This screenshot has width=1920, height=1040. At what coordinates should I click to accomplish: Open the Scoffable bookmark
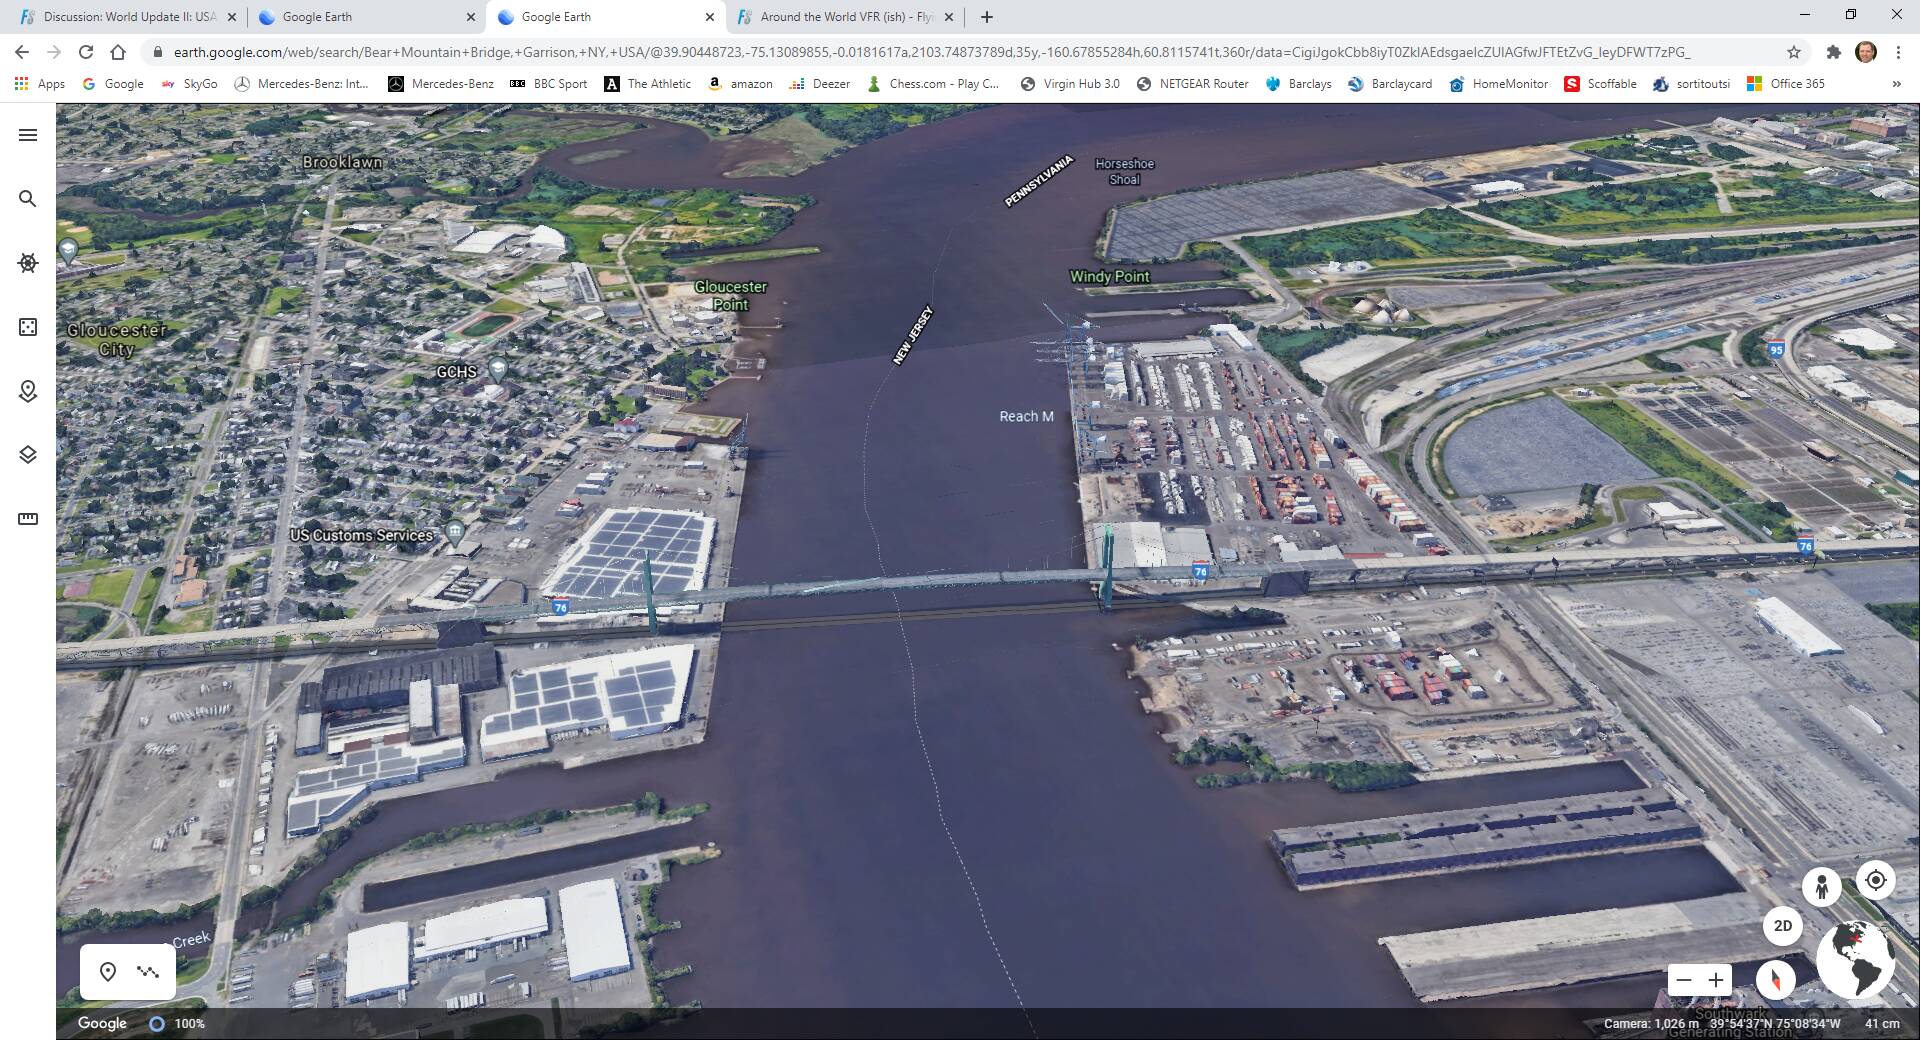click(1600, 84)
